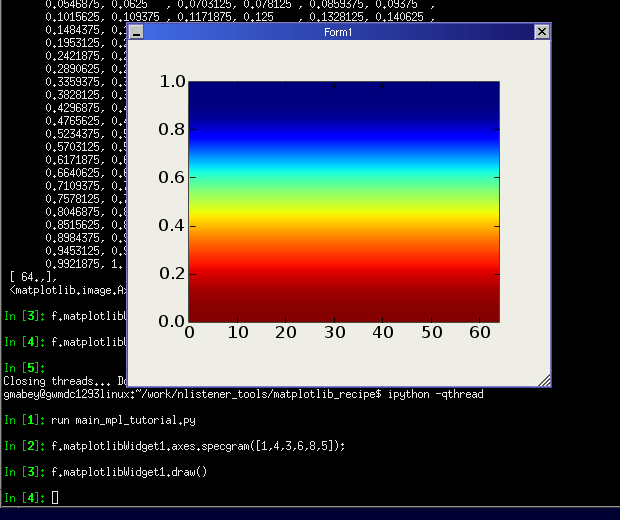This screenshot has width=620, height=520.
Task: Click the 'ipython -qthread' shell command
Action: [x=435, y=394]
